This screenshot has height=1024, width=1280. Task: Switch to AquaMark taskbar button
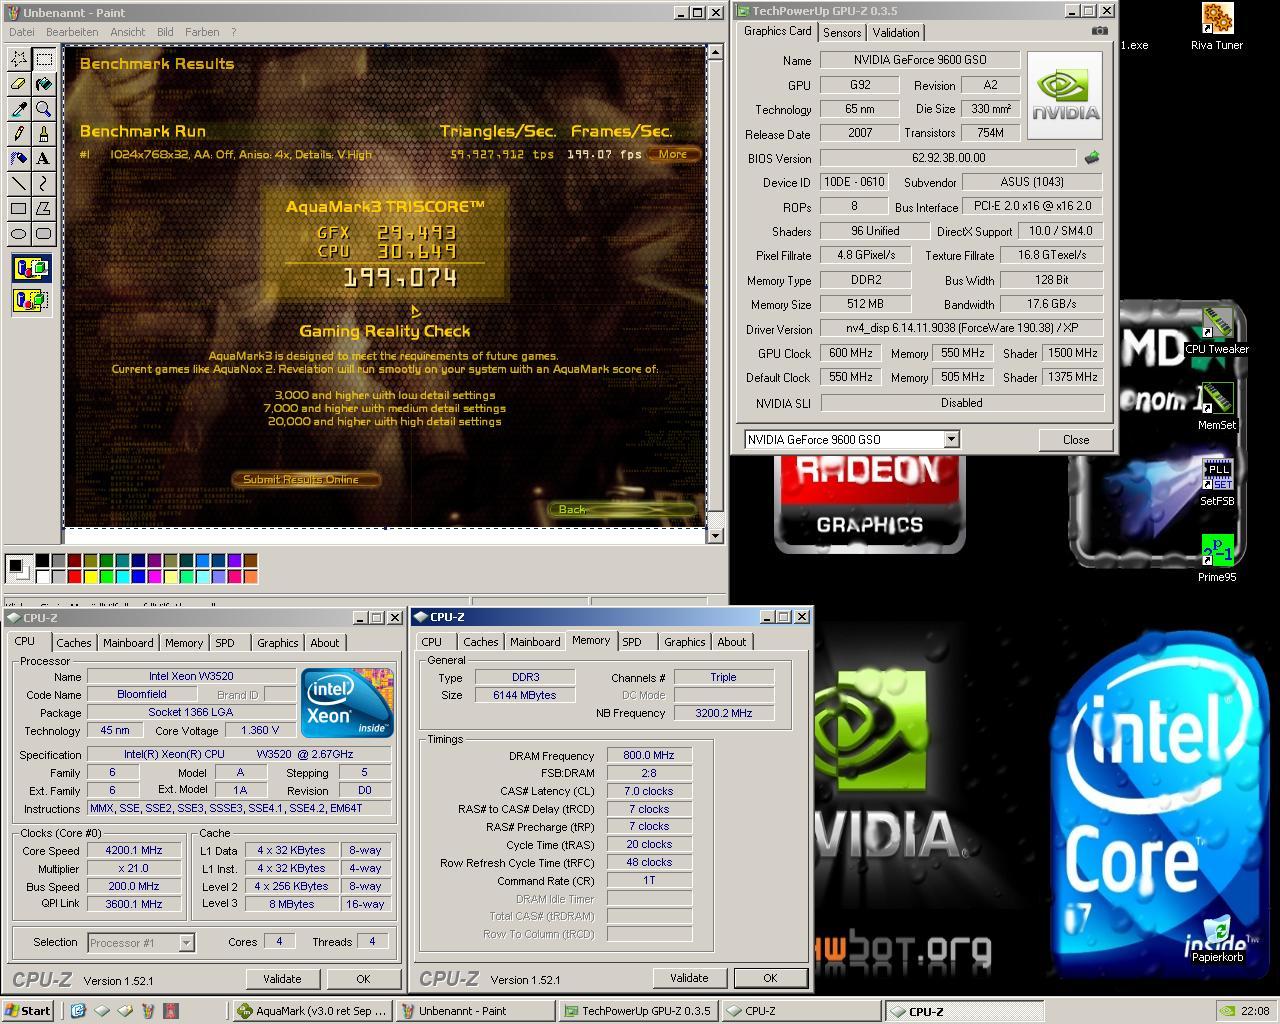point(312,1011)
